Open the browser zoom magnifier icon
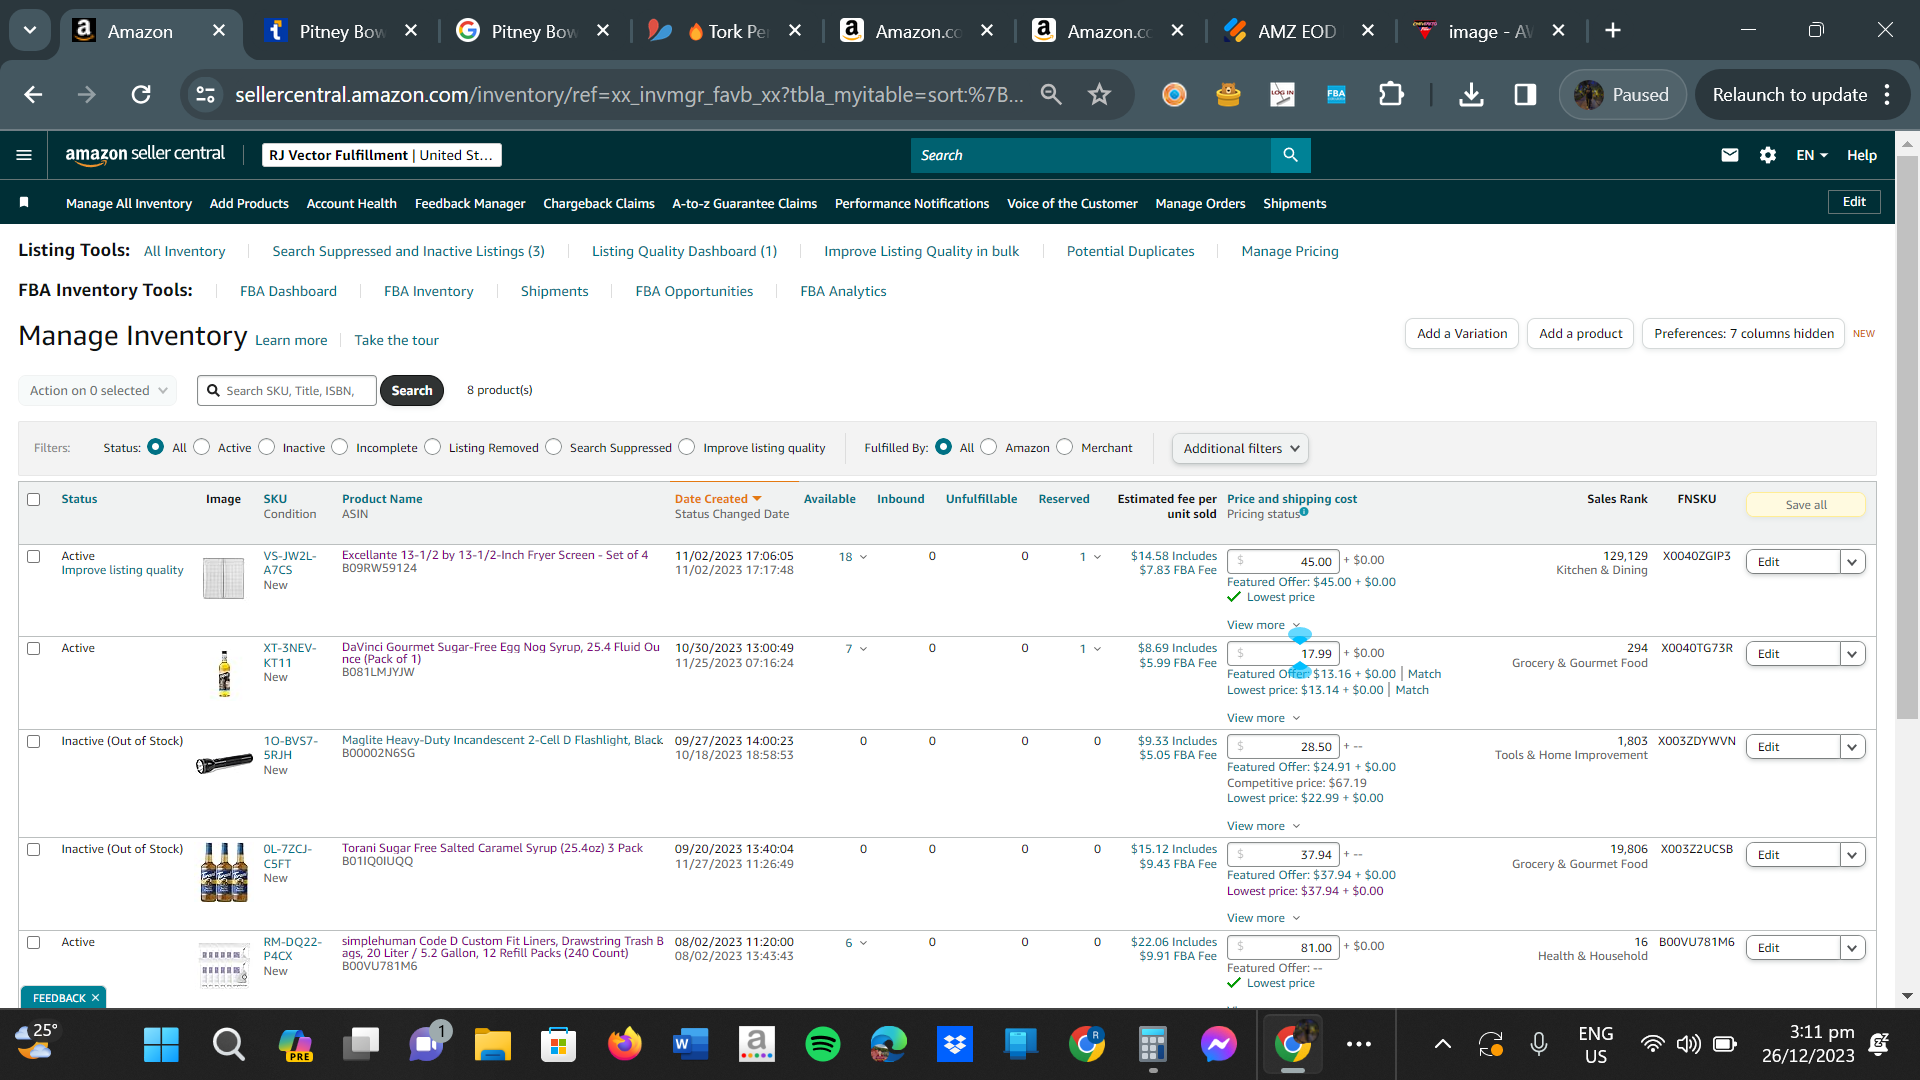This screenshot has width=1920, height=1080. [x=1051, y=95]
